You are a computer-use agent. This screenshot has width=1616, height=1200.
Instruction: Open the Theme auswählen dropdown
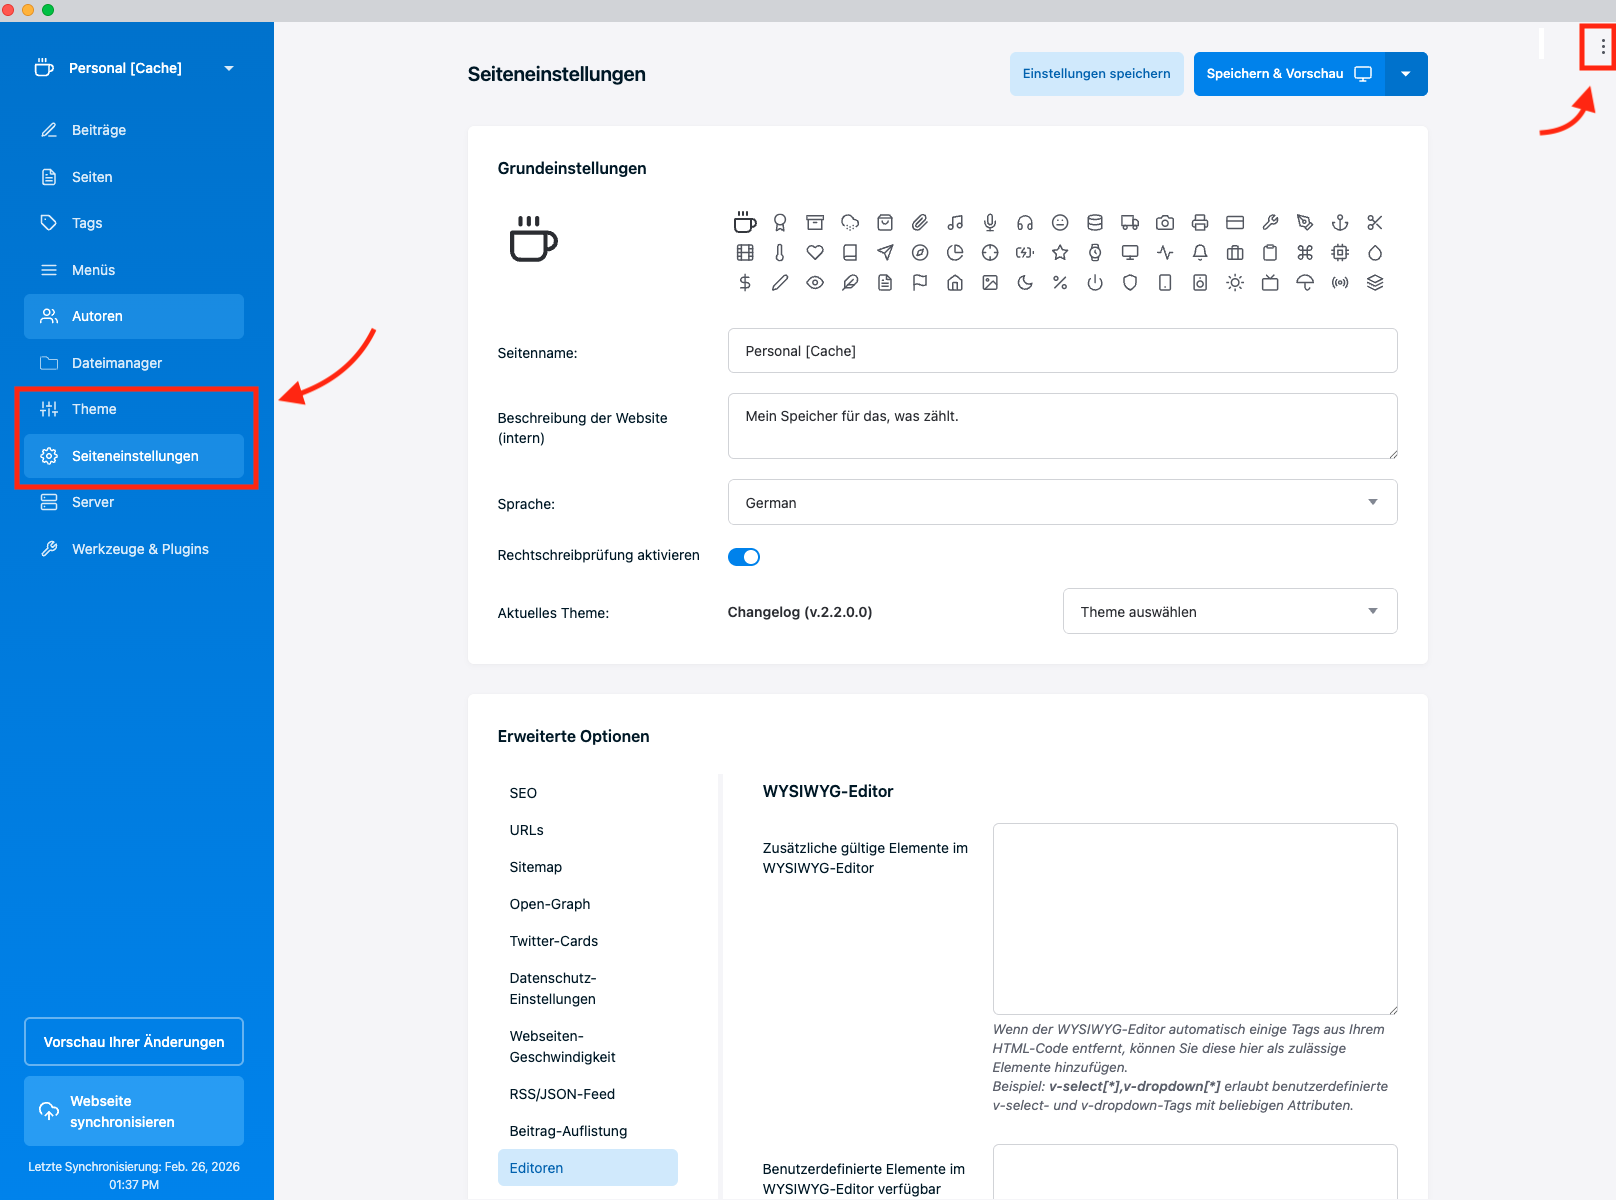click(1229, 611)
